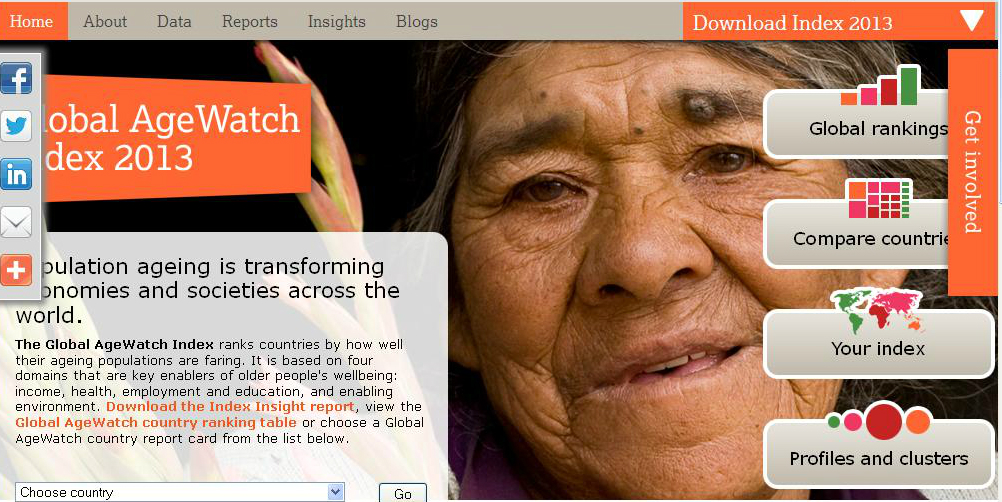Click the treemap grid icon above Compare countries
The image size is (1002, 502).
(x=879, y=199)
